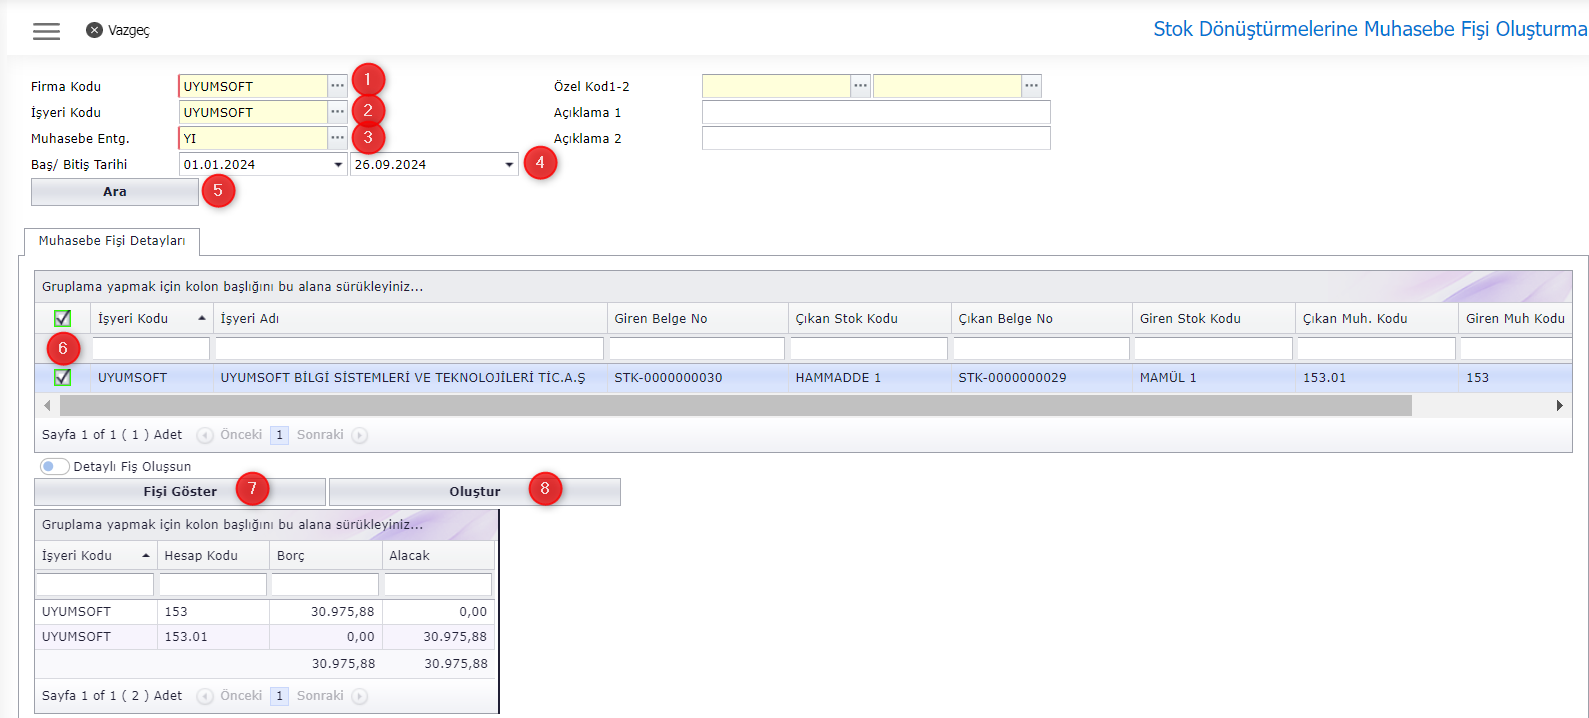Viewport: 1589px width, 718px height.
Task: Click the Borç column header
Action: [x=326, y=555]
